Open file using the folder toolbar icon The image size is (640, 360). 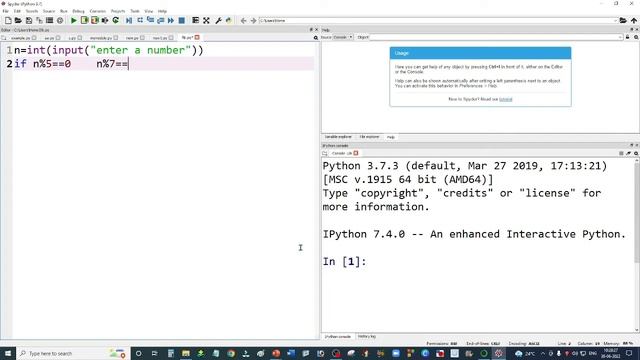tap(18, 20)
